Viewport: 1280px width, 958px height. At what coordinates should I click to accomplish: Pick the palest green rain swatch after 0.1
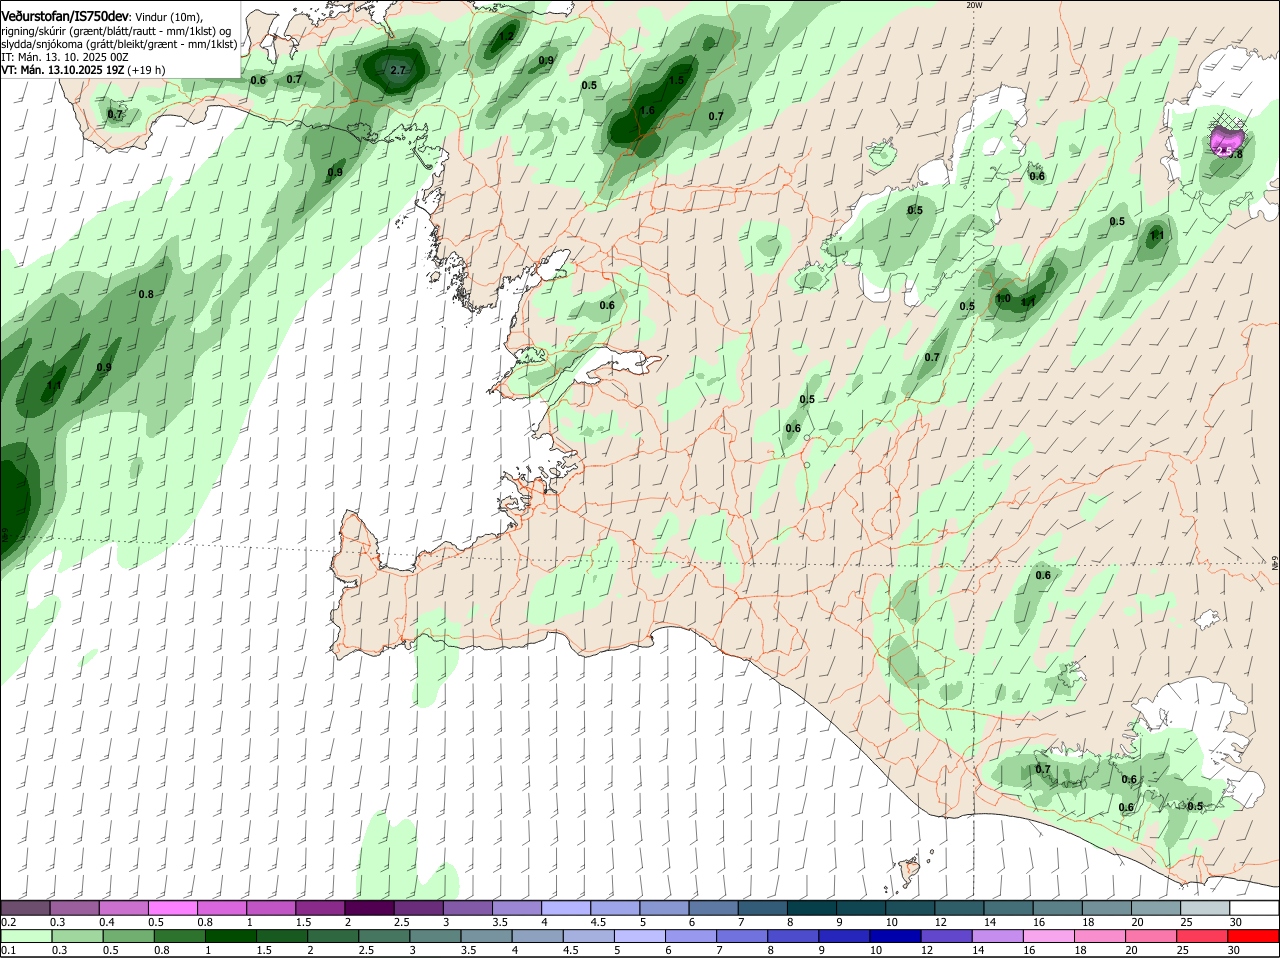(27, 935)
